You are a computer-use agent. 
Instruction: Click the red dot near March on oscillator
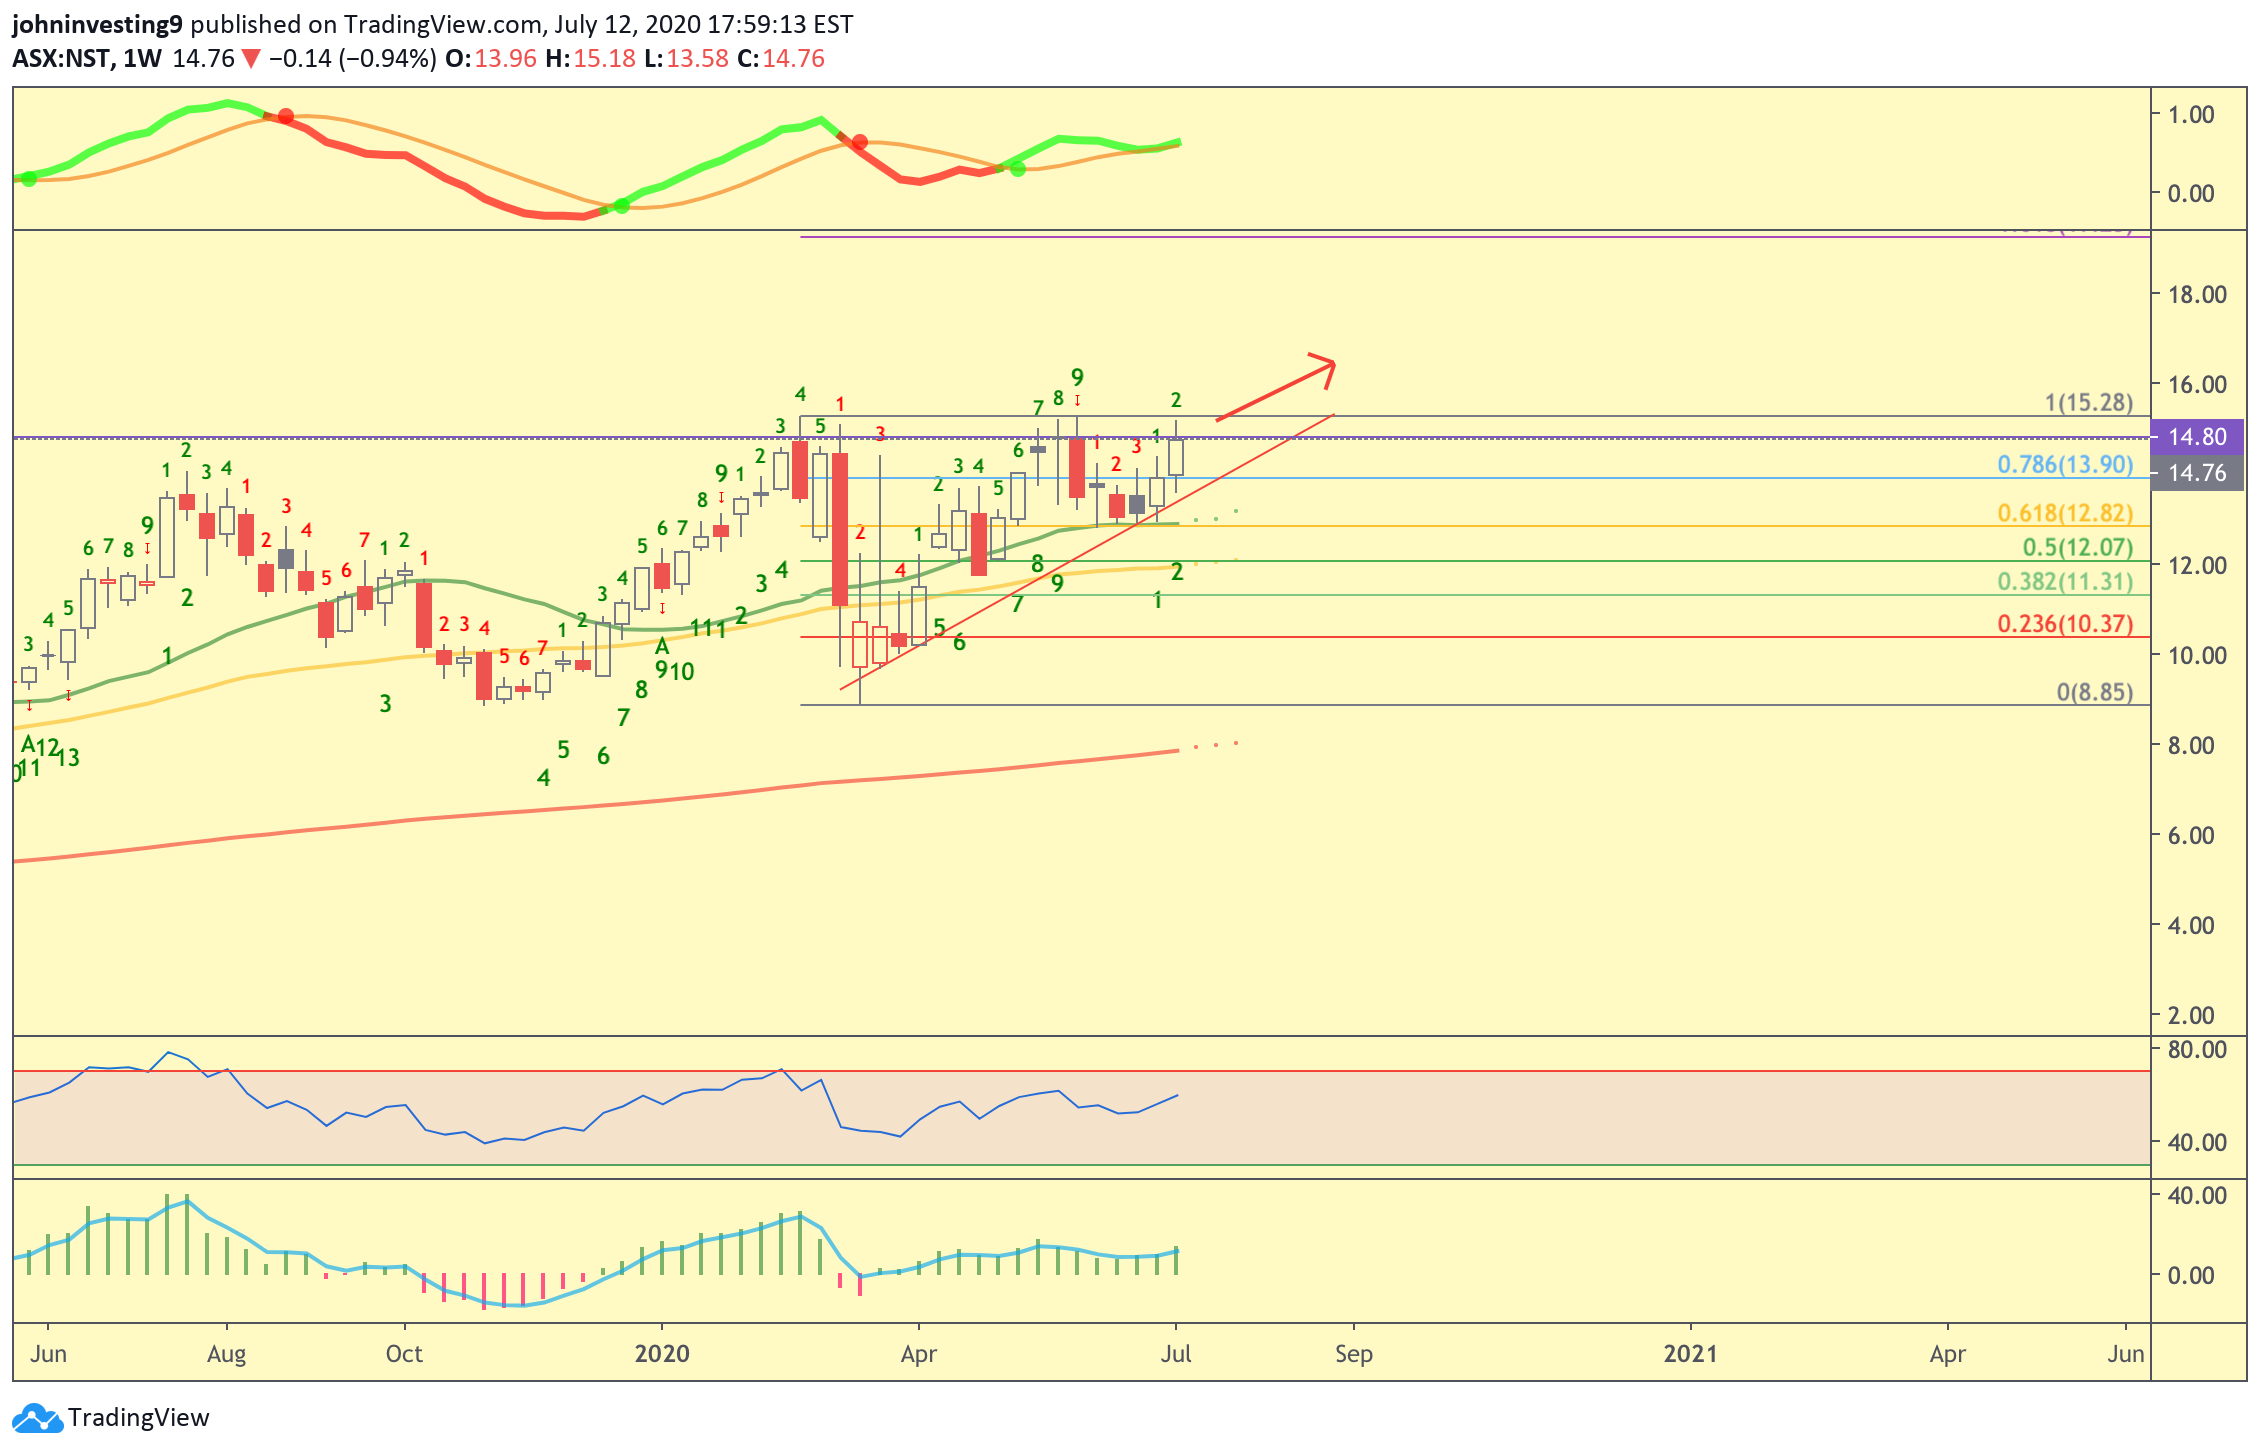coord(860,142)
